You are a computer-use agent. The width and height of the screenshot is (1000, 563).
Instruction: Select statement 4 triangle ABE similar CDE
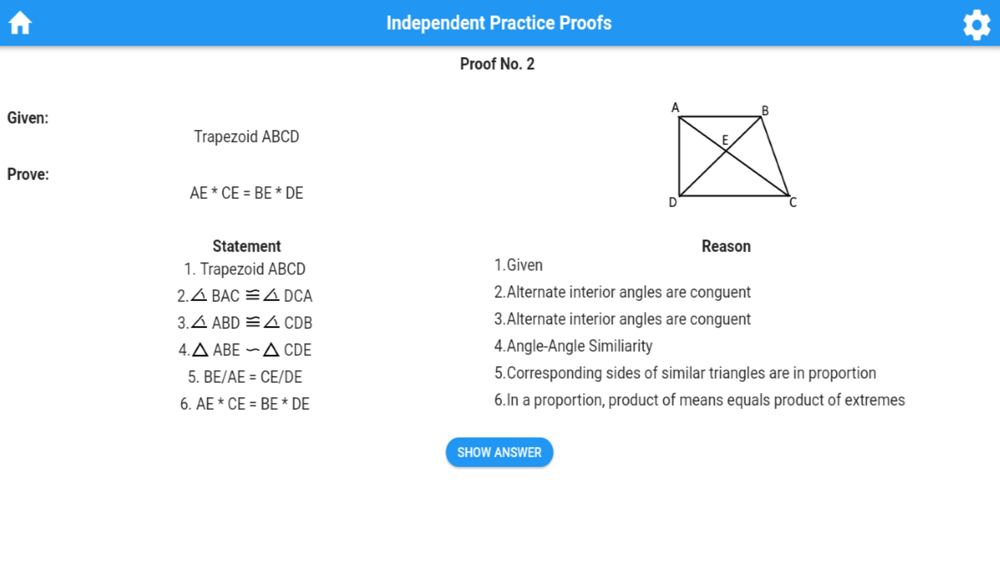(x=245, y=350)
